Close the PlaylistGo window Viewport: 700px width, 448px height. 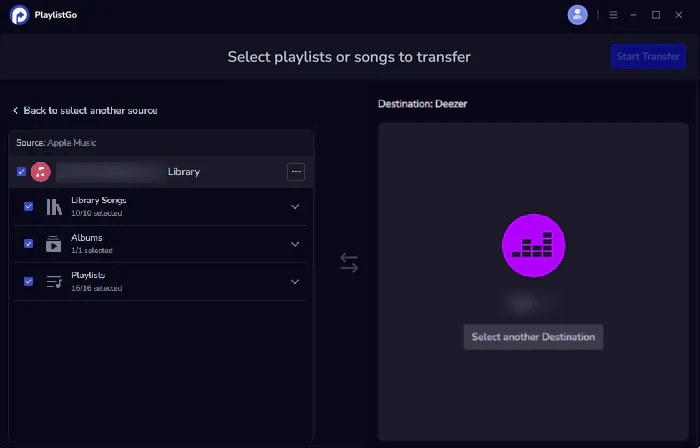(679, 15)
